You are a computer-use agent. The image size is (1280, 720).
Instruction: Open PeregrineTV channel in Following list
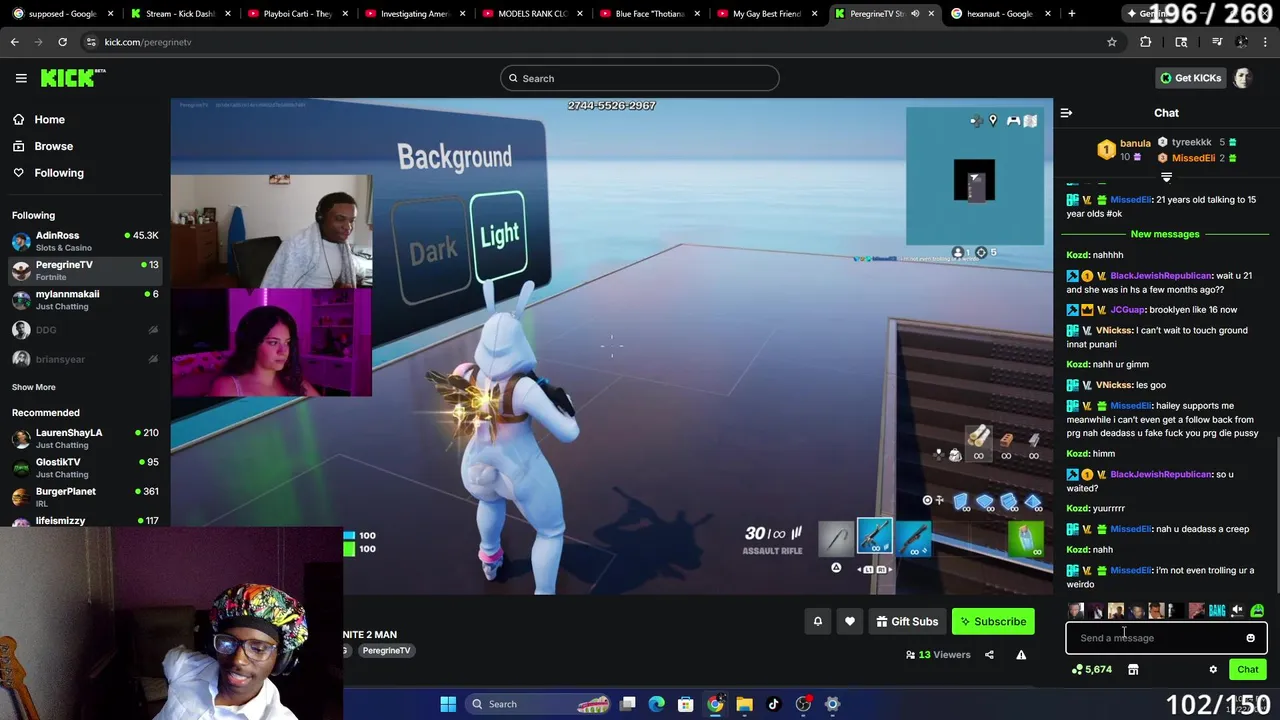pyautogui.click(x=85, y=270)
